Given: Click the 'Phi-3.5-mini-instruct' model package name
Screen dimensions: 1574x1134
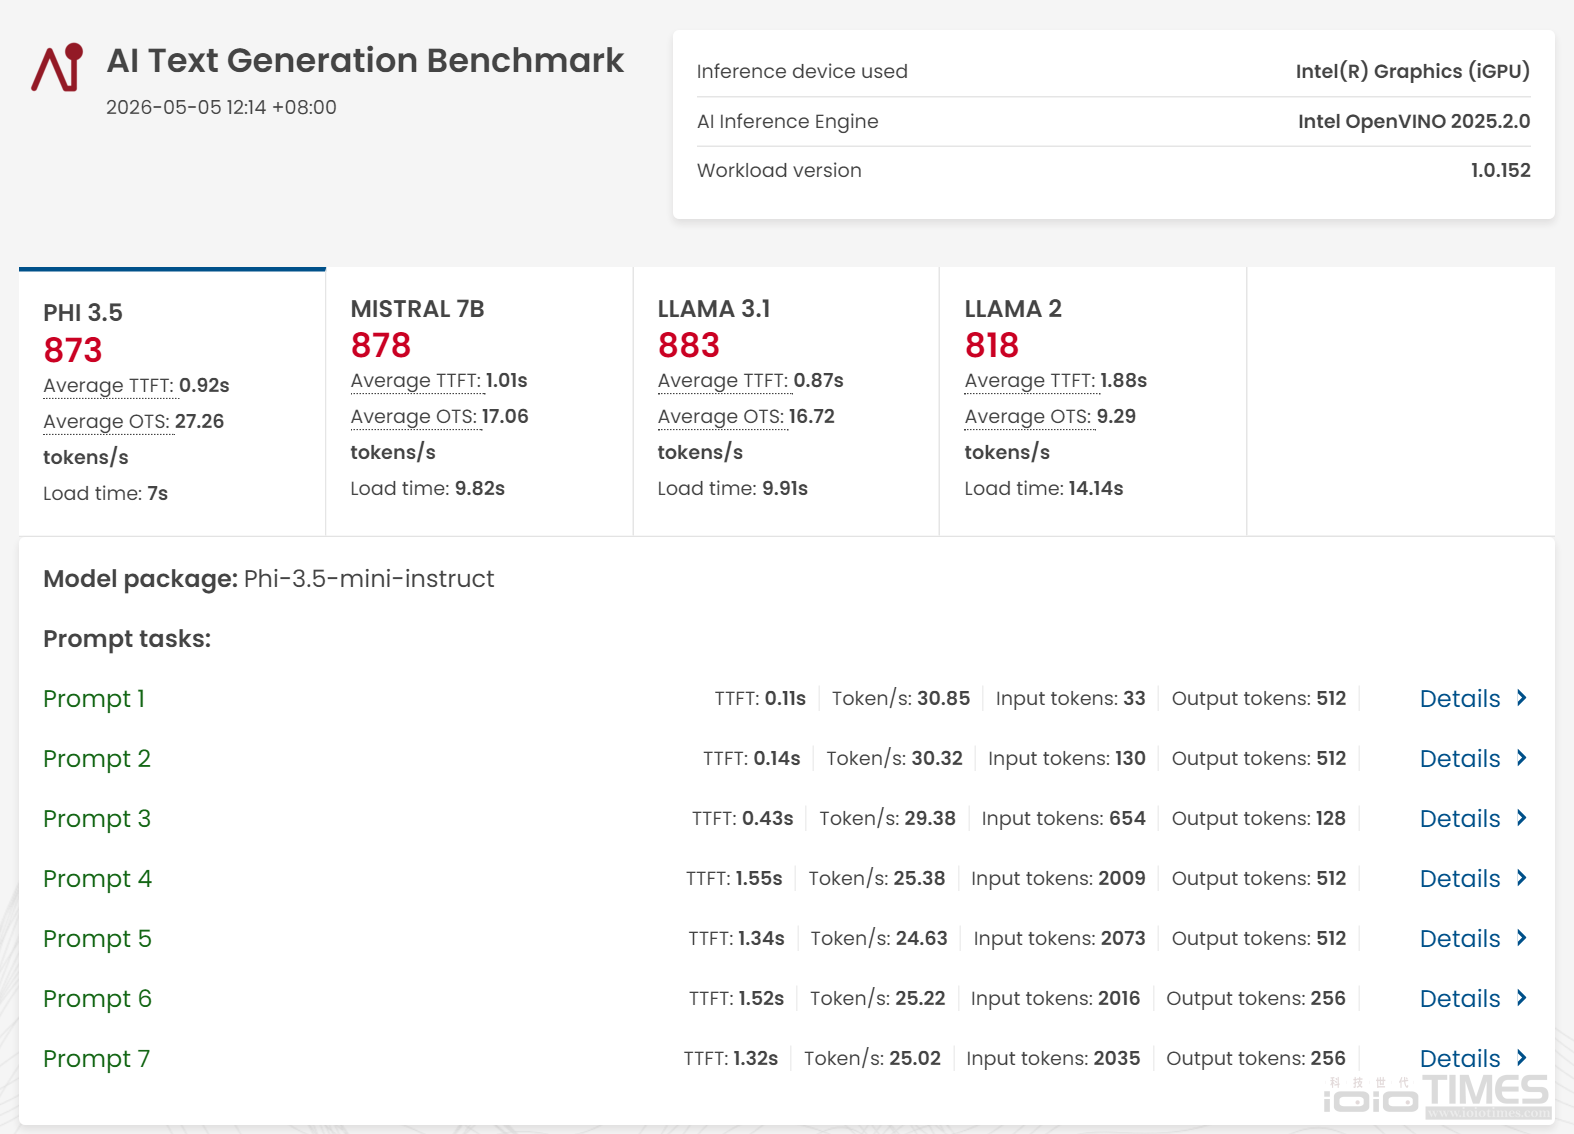Looking at the screenshot, I should point(369,579).
